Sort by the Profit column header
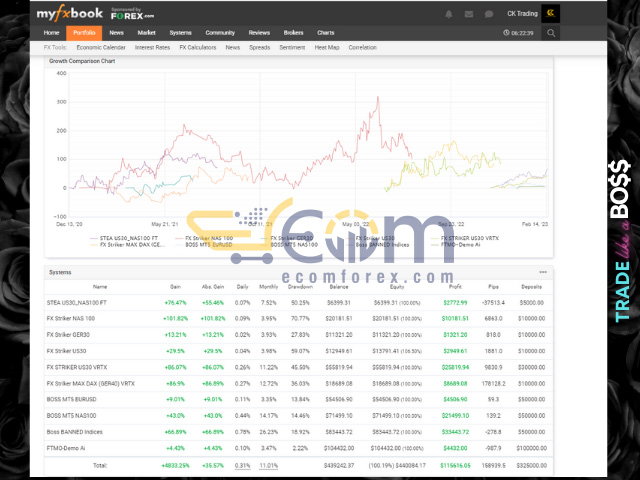Image resolution: width=640 pixels, height=480 pixels. [455, 287]
